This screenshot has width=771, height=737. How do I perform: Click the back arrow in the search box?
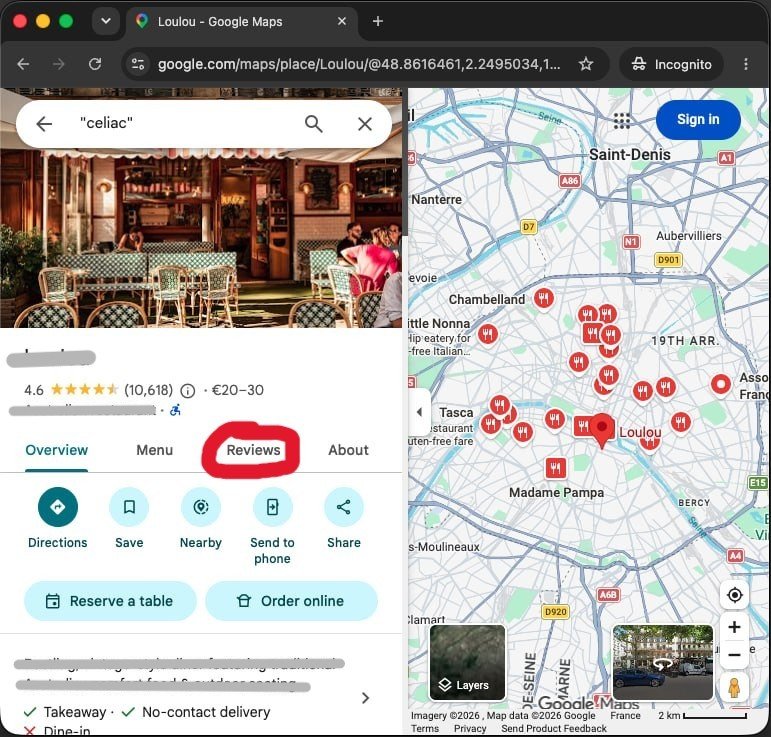pyautogui.click(x=44, y=124)
